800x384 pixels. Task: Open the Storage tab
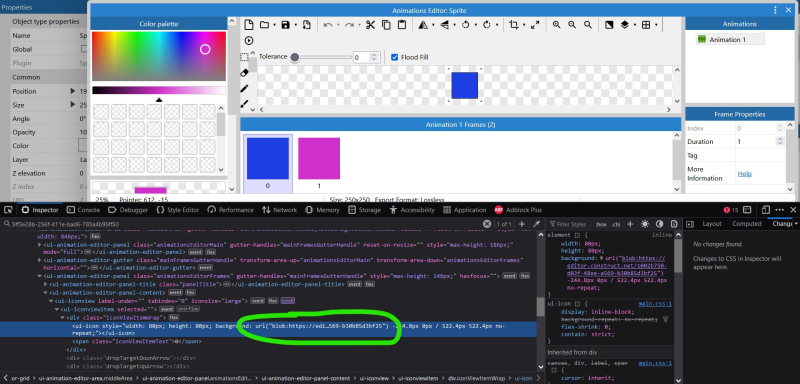pyautogui.click(x=364, y=210)
